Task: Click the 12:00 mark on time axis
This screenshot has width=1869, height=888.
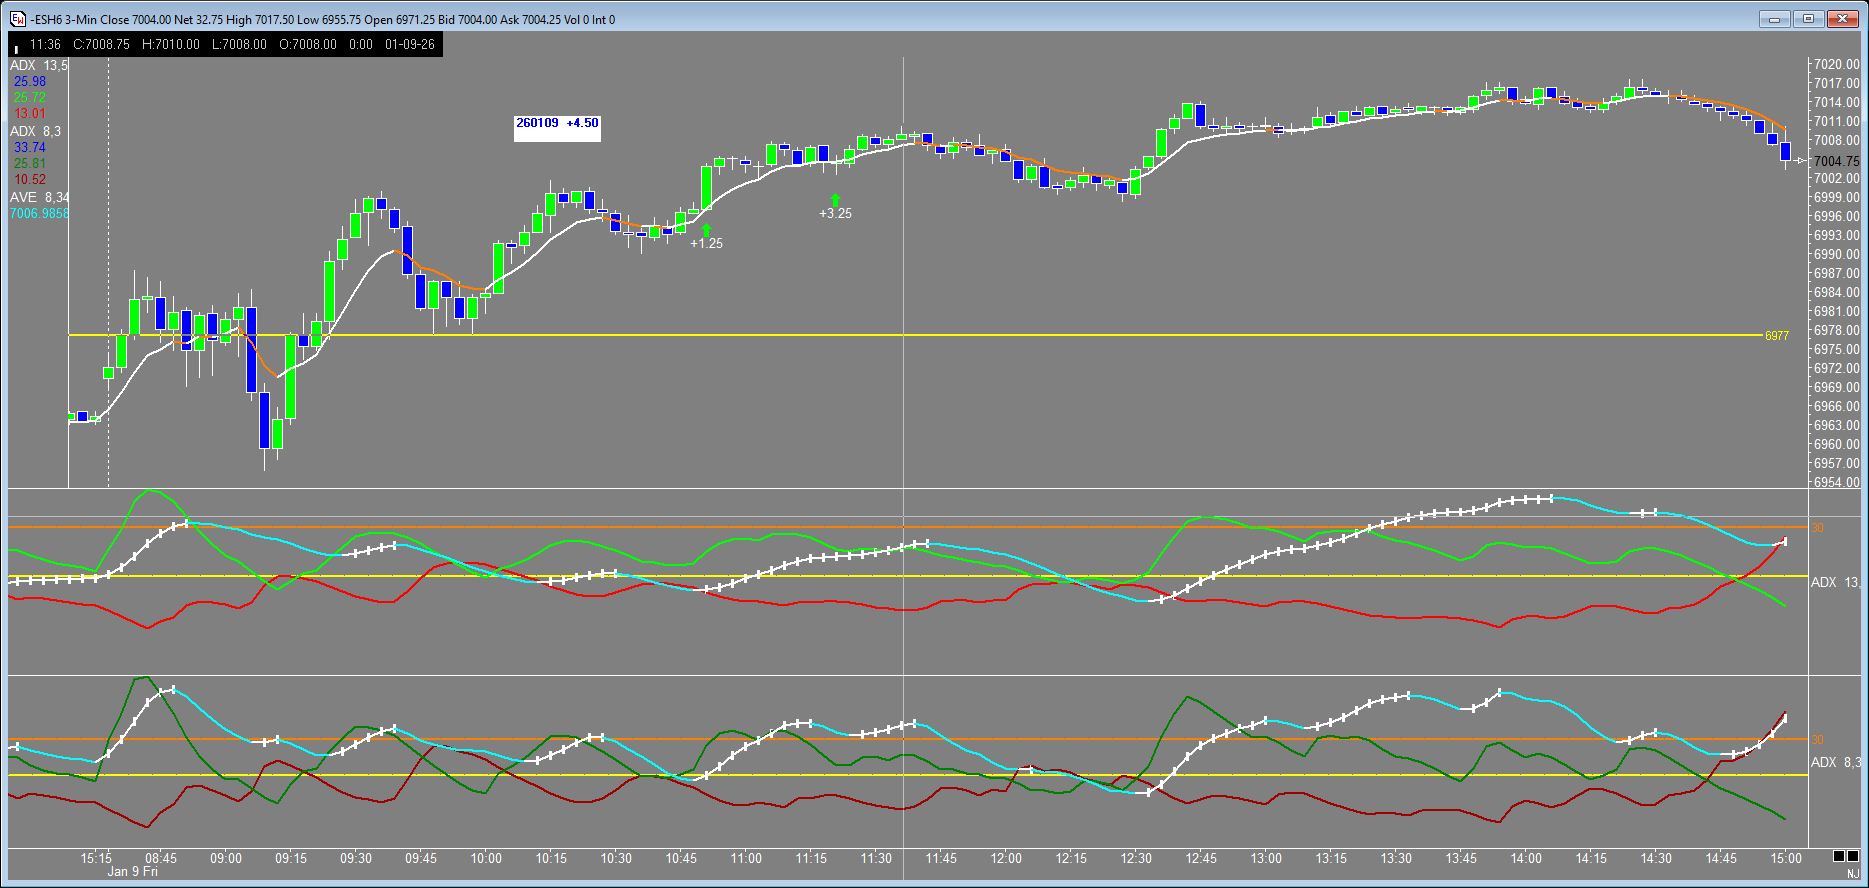Action: (1006, 858)
